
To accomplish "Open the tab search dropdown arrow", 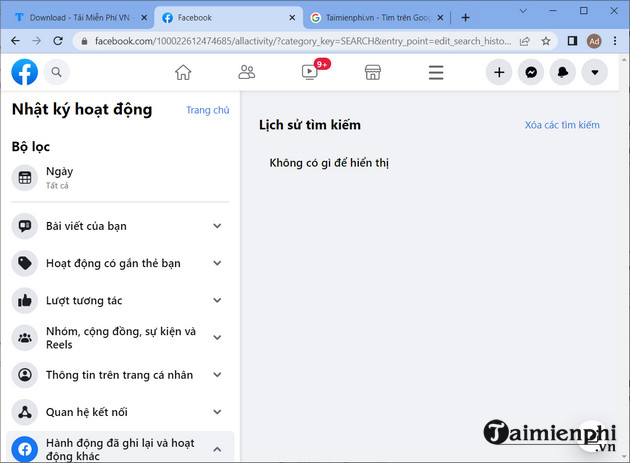I will pyautogui.click(x=523, y=11).
